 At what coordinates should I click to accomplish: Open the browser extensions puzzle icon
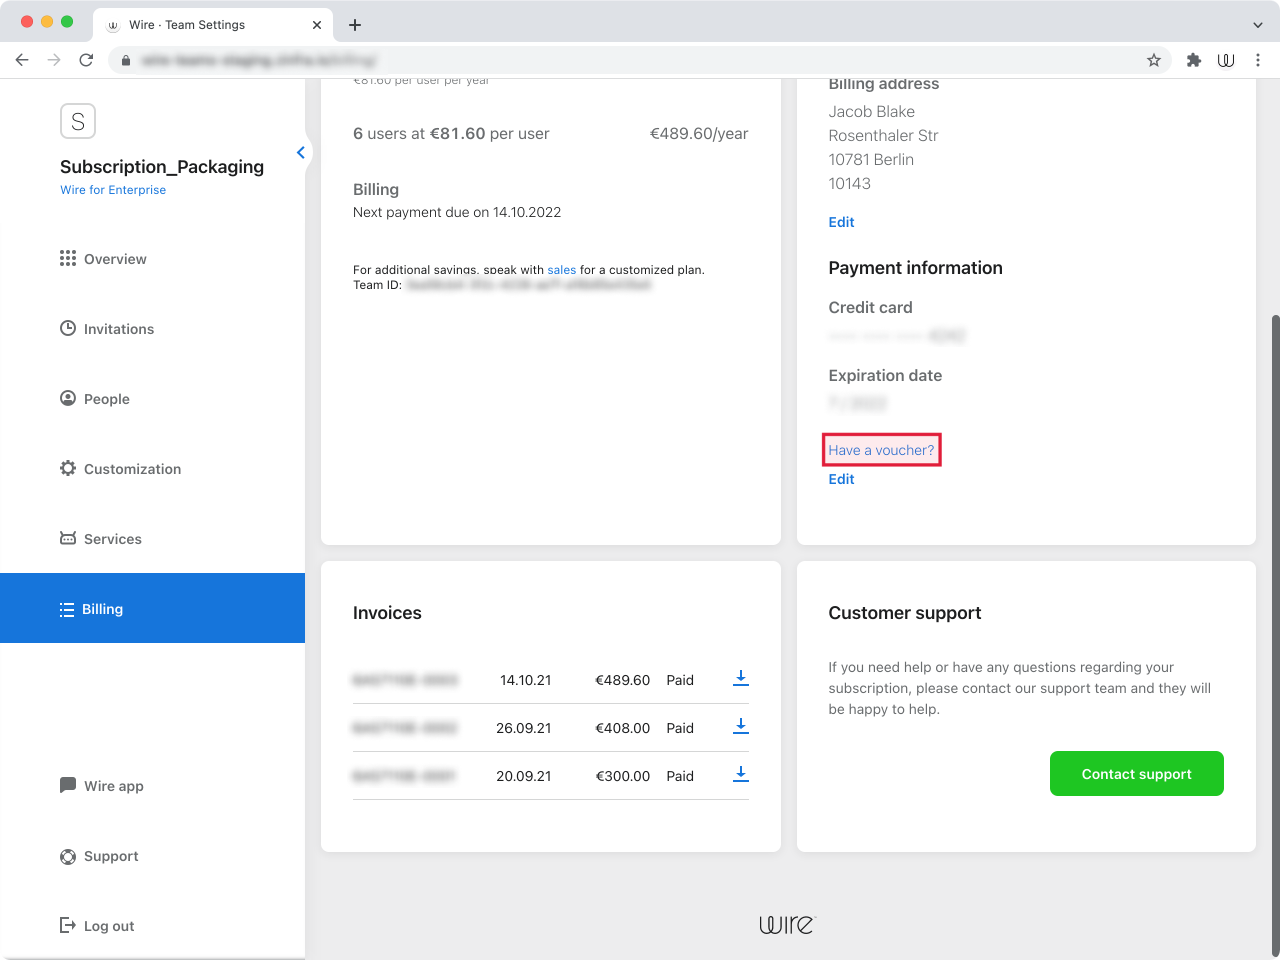pos(1194,60)
